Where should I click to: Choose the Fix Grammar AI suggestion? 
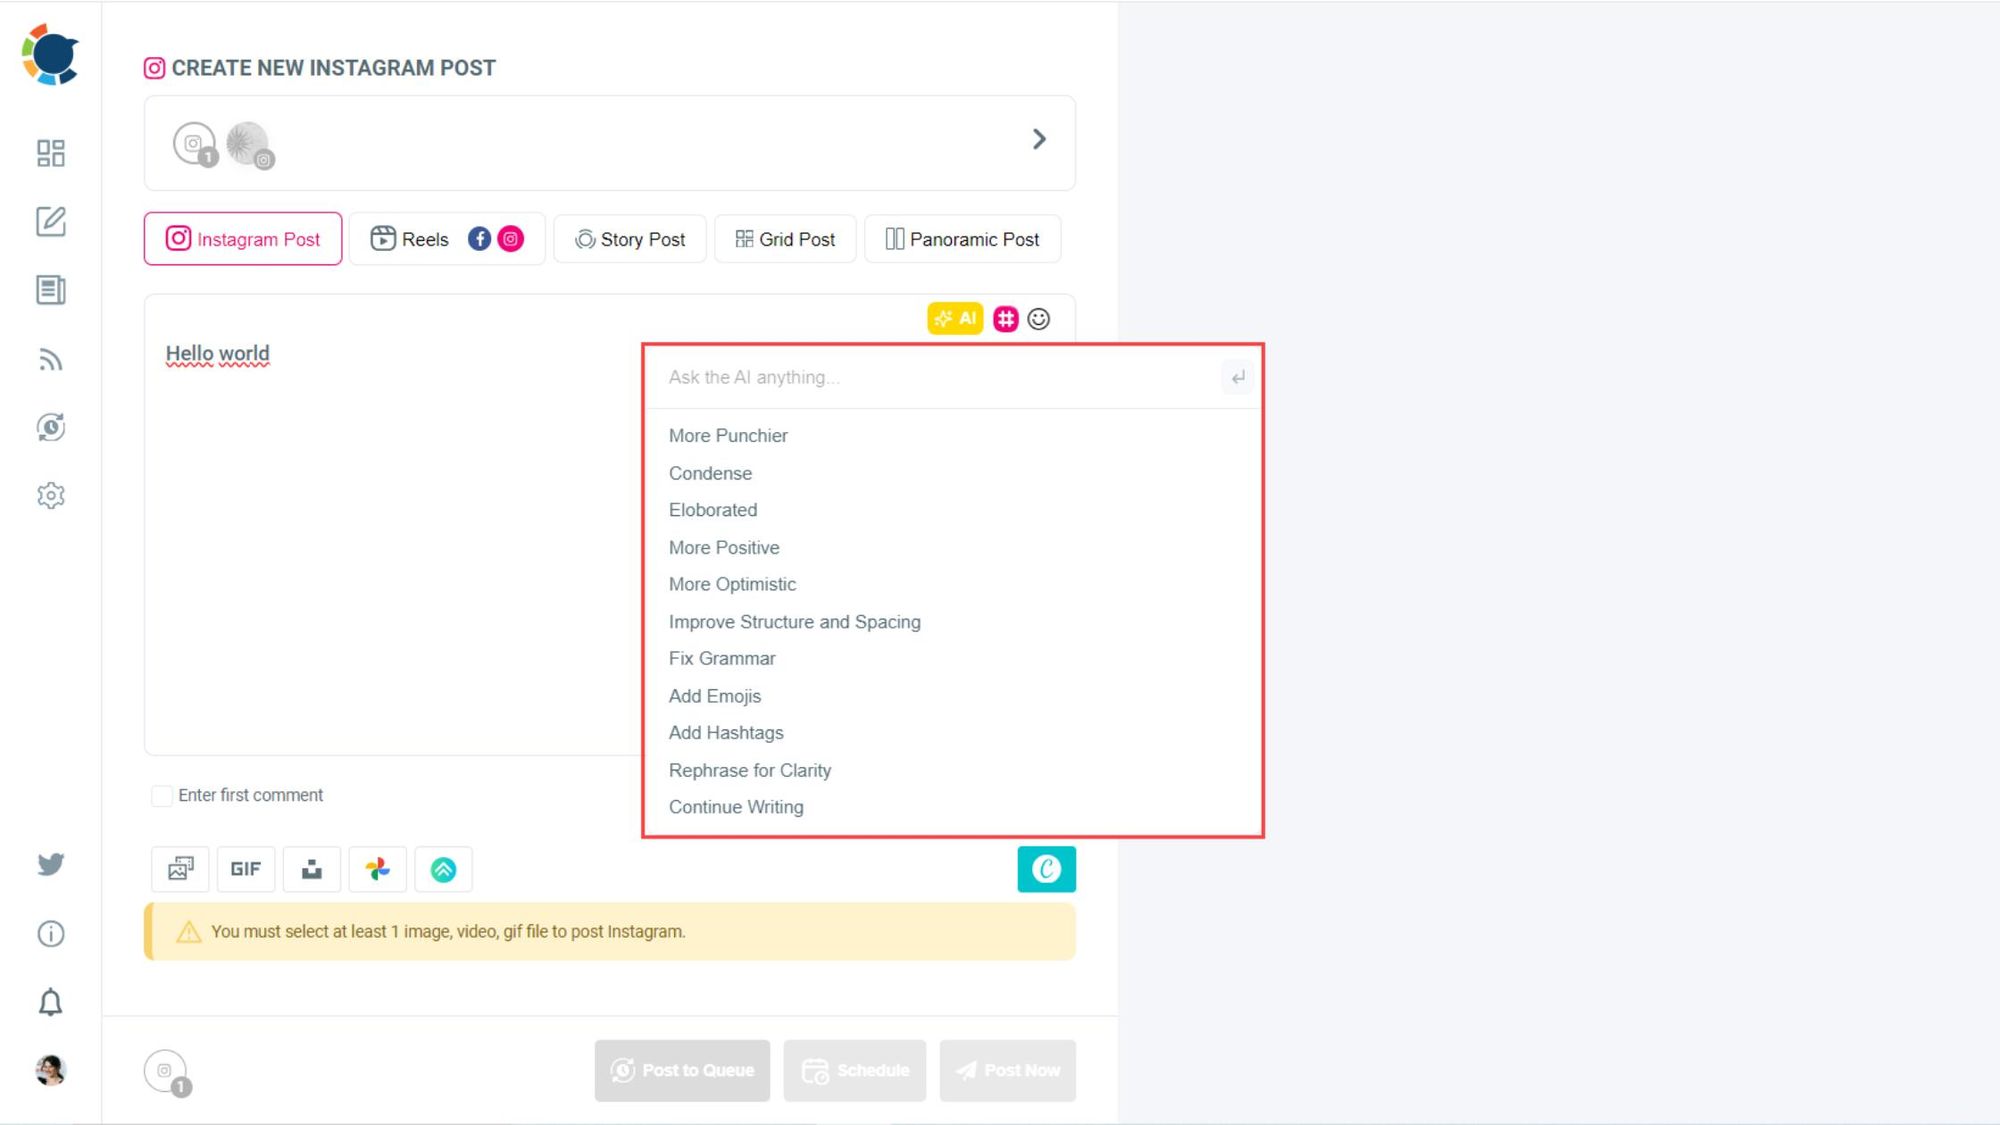(x=722, y=658)
